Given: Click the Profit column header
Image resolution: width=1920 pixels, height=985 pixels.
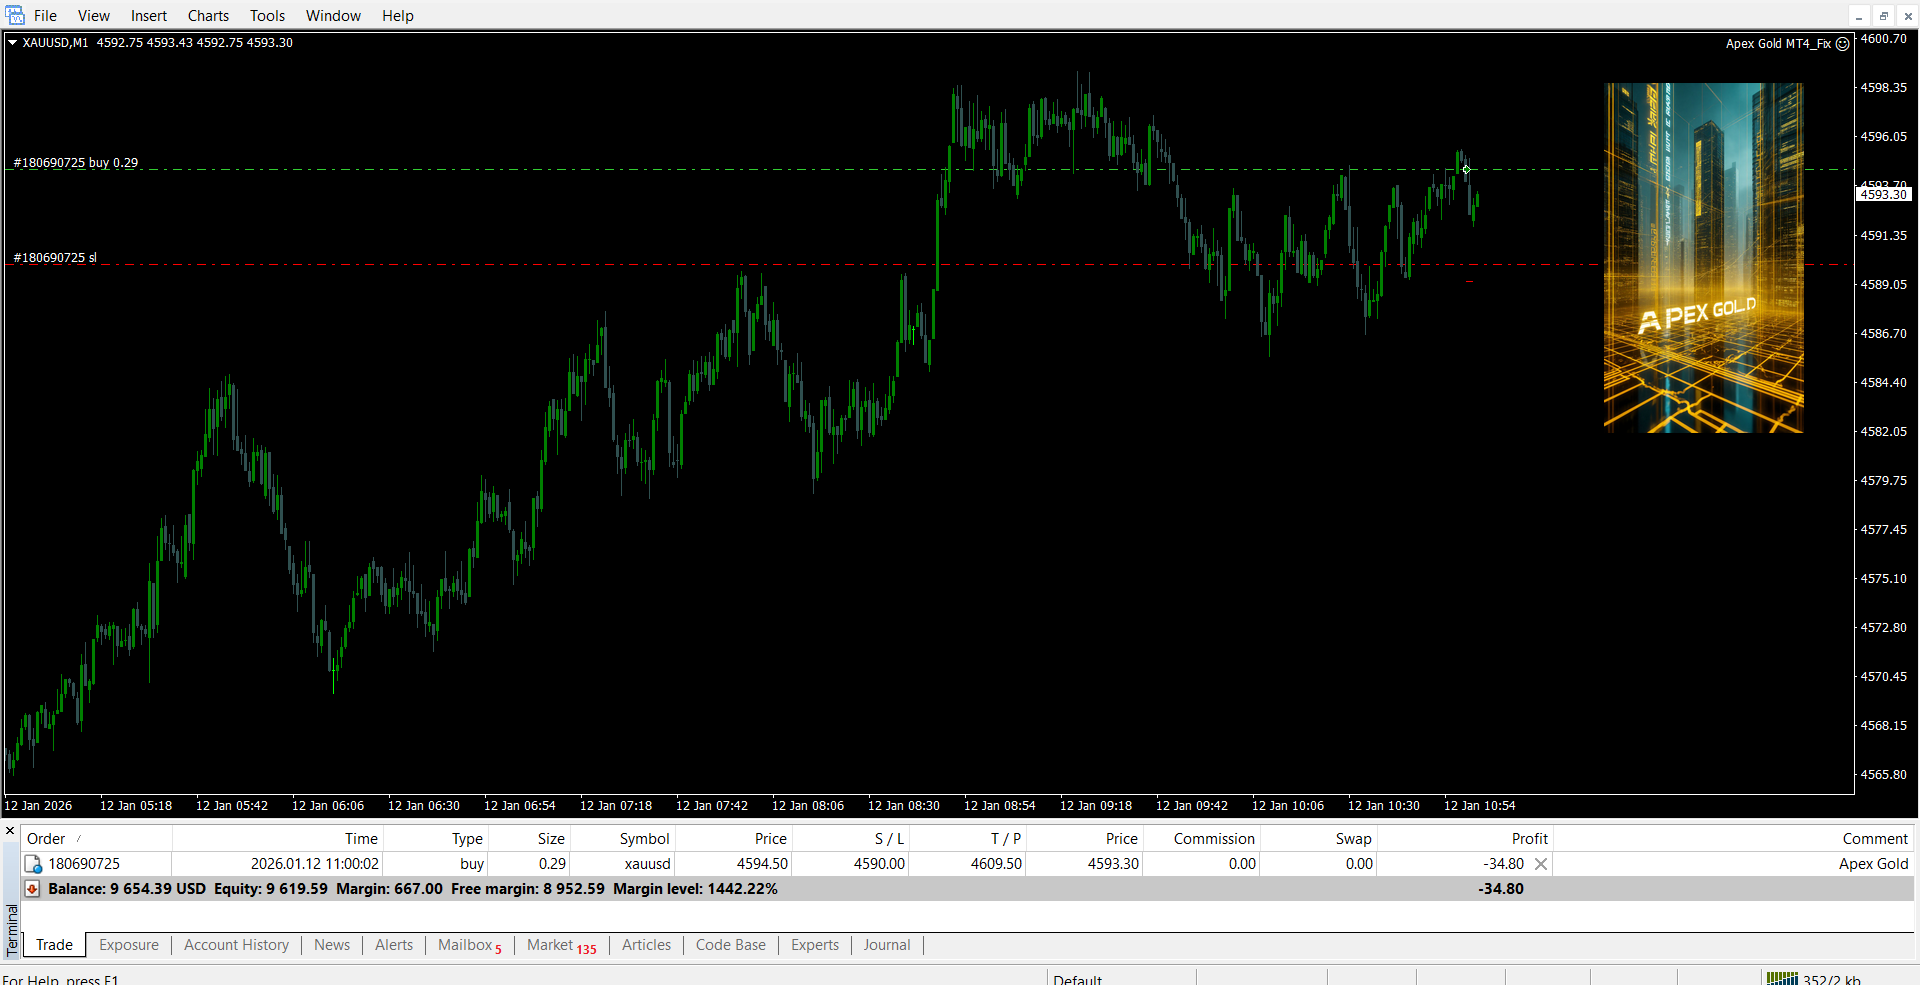Looking at the screenshot, I should pyautogui.click(x=1529, y=839).
